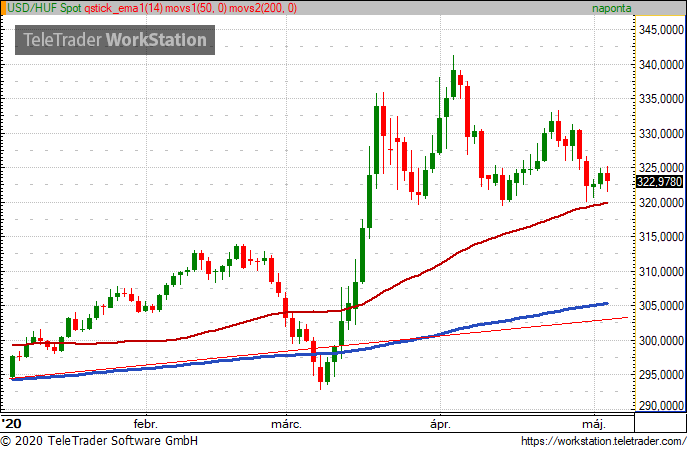Click the 320,0000 price axis label
The height and width of the screenshot is (450, 687).
[661, 203]
